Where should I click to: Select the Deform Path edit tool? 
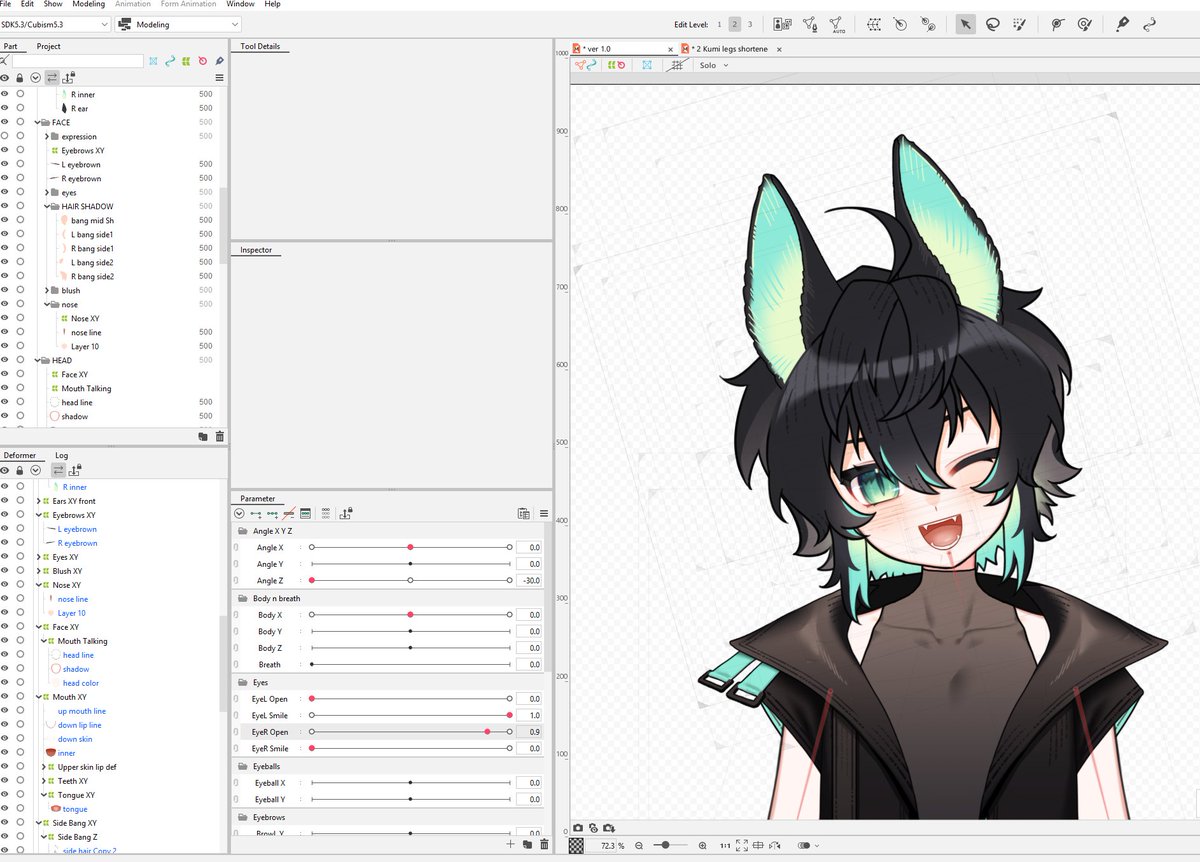click(x=1057, y=24)
